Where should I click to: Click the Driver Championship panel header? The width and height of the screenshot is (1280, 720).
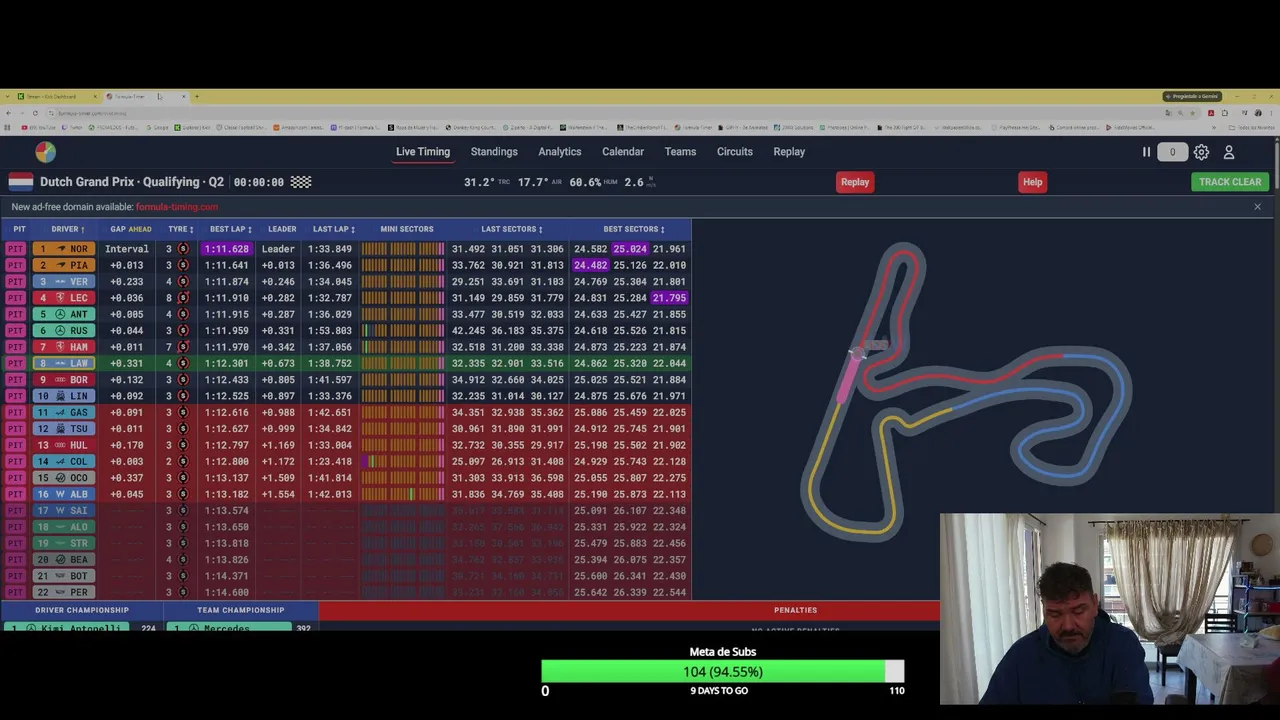click(x=82, y=610)
